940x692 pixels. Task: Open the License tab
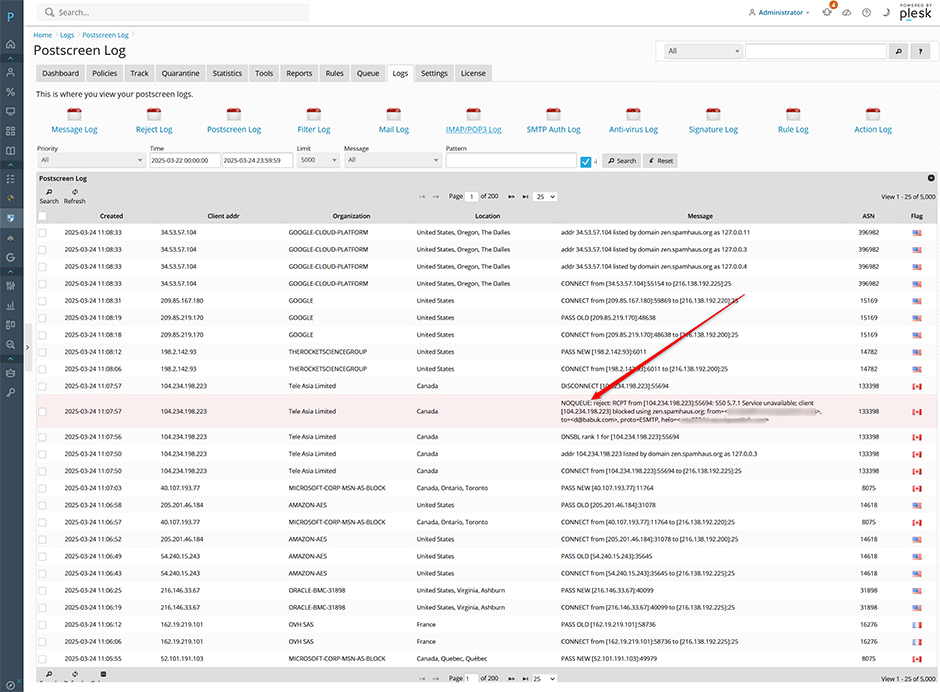pyautogui.click(x=473, y=73)
